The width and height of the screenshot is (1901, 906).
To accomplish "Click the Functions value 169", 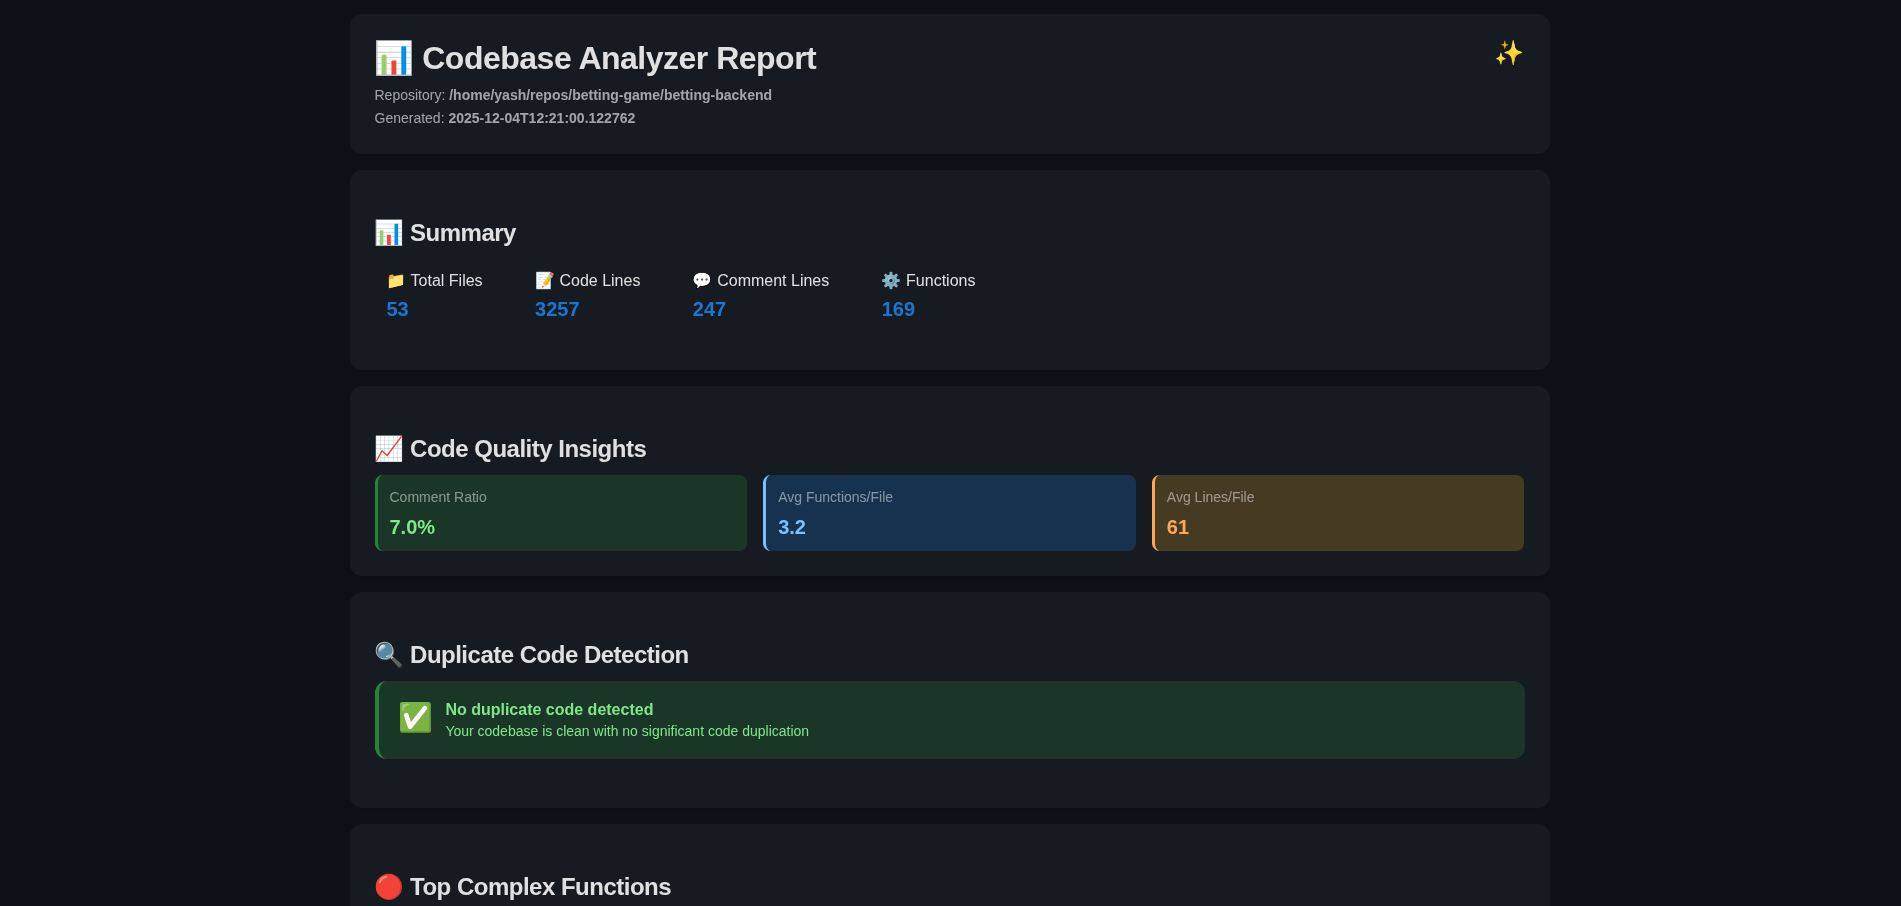I will pos(898,309).
